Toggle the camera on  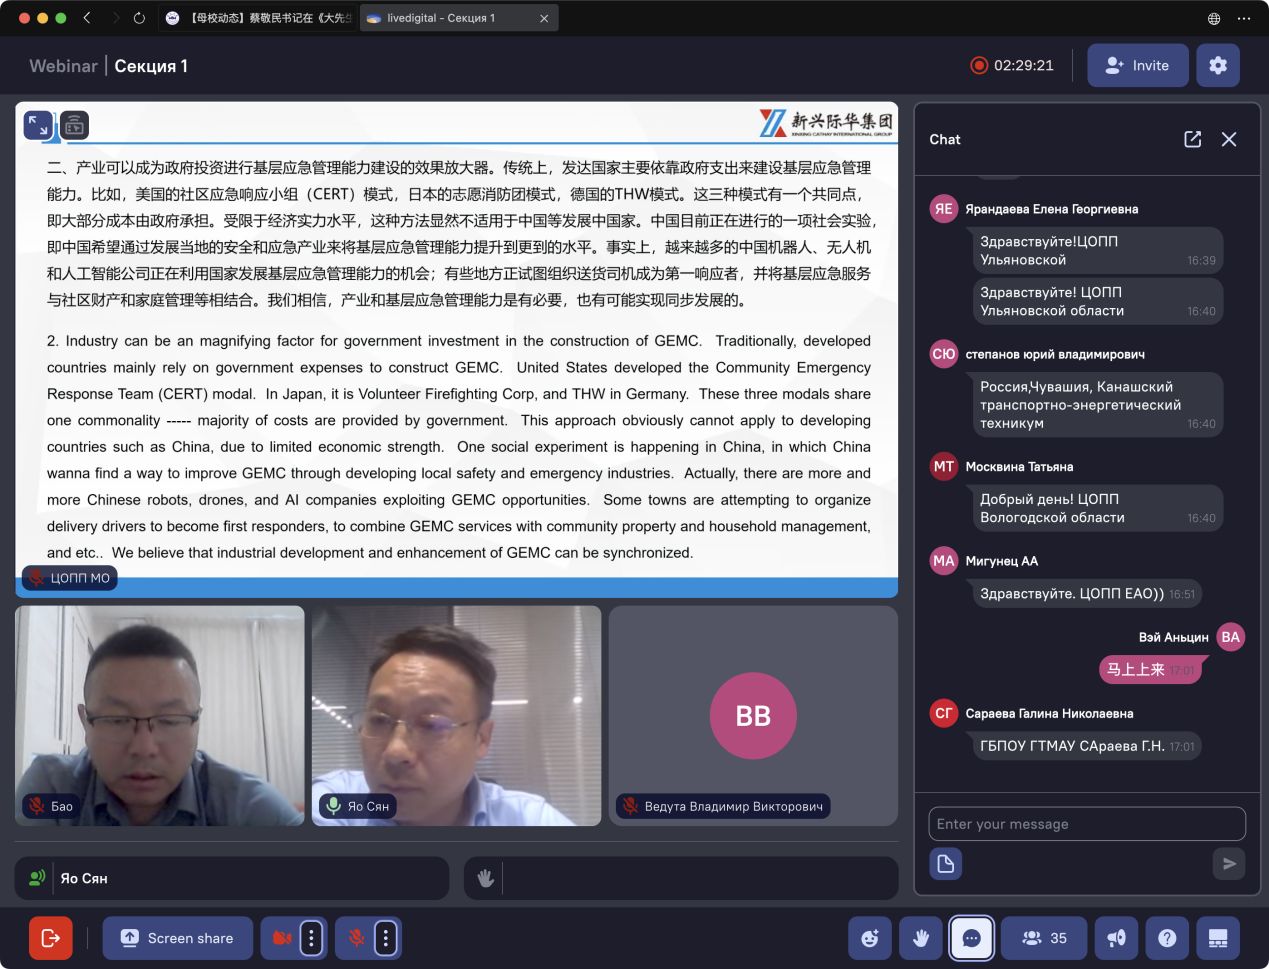[282, 938]
